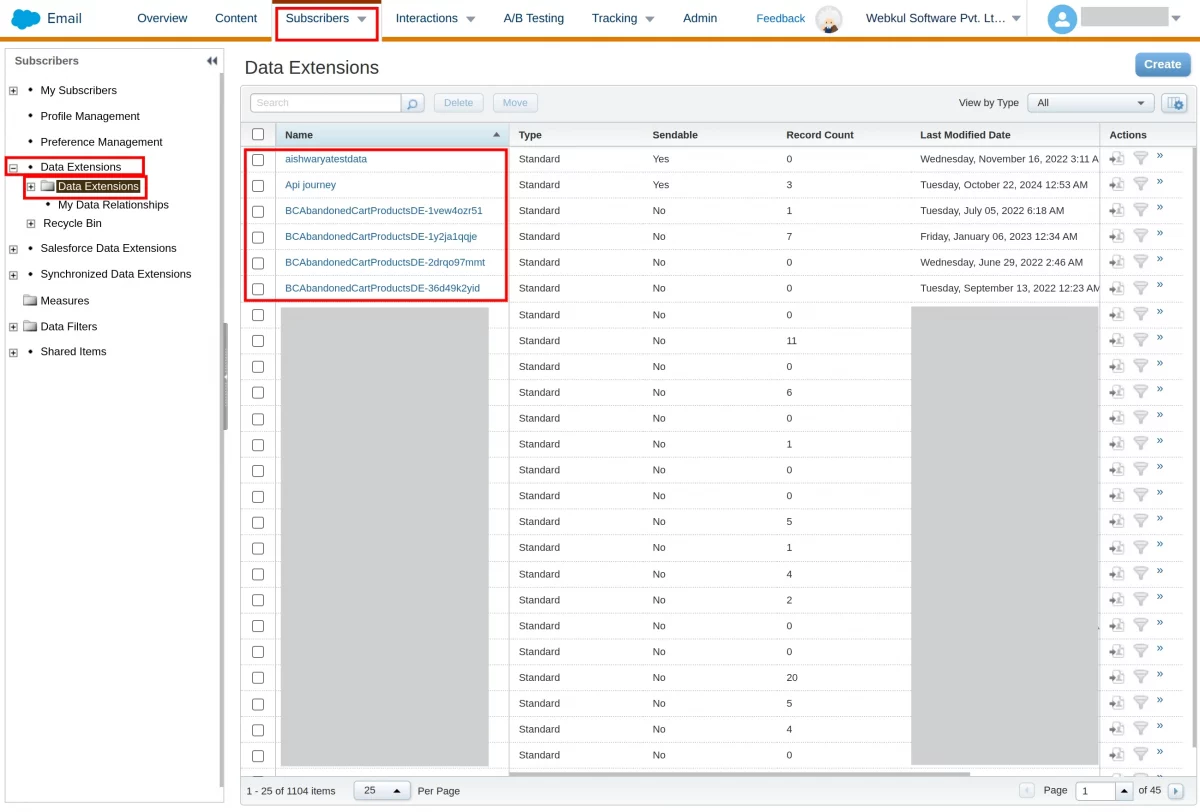Click the horizontal scrollbar under the table
The height and width of the screenshot is (812, 1200).
739,774
